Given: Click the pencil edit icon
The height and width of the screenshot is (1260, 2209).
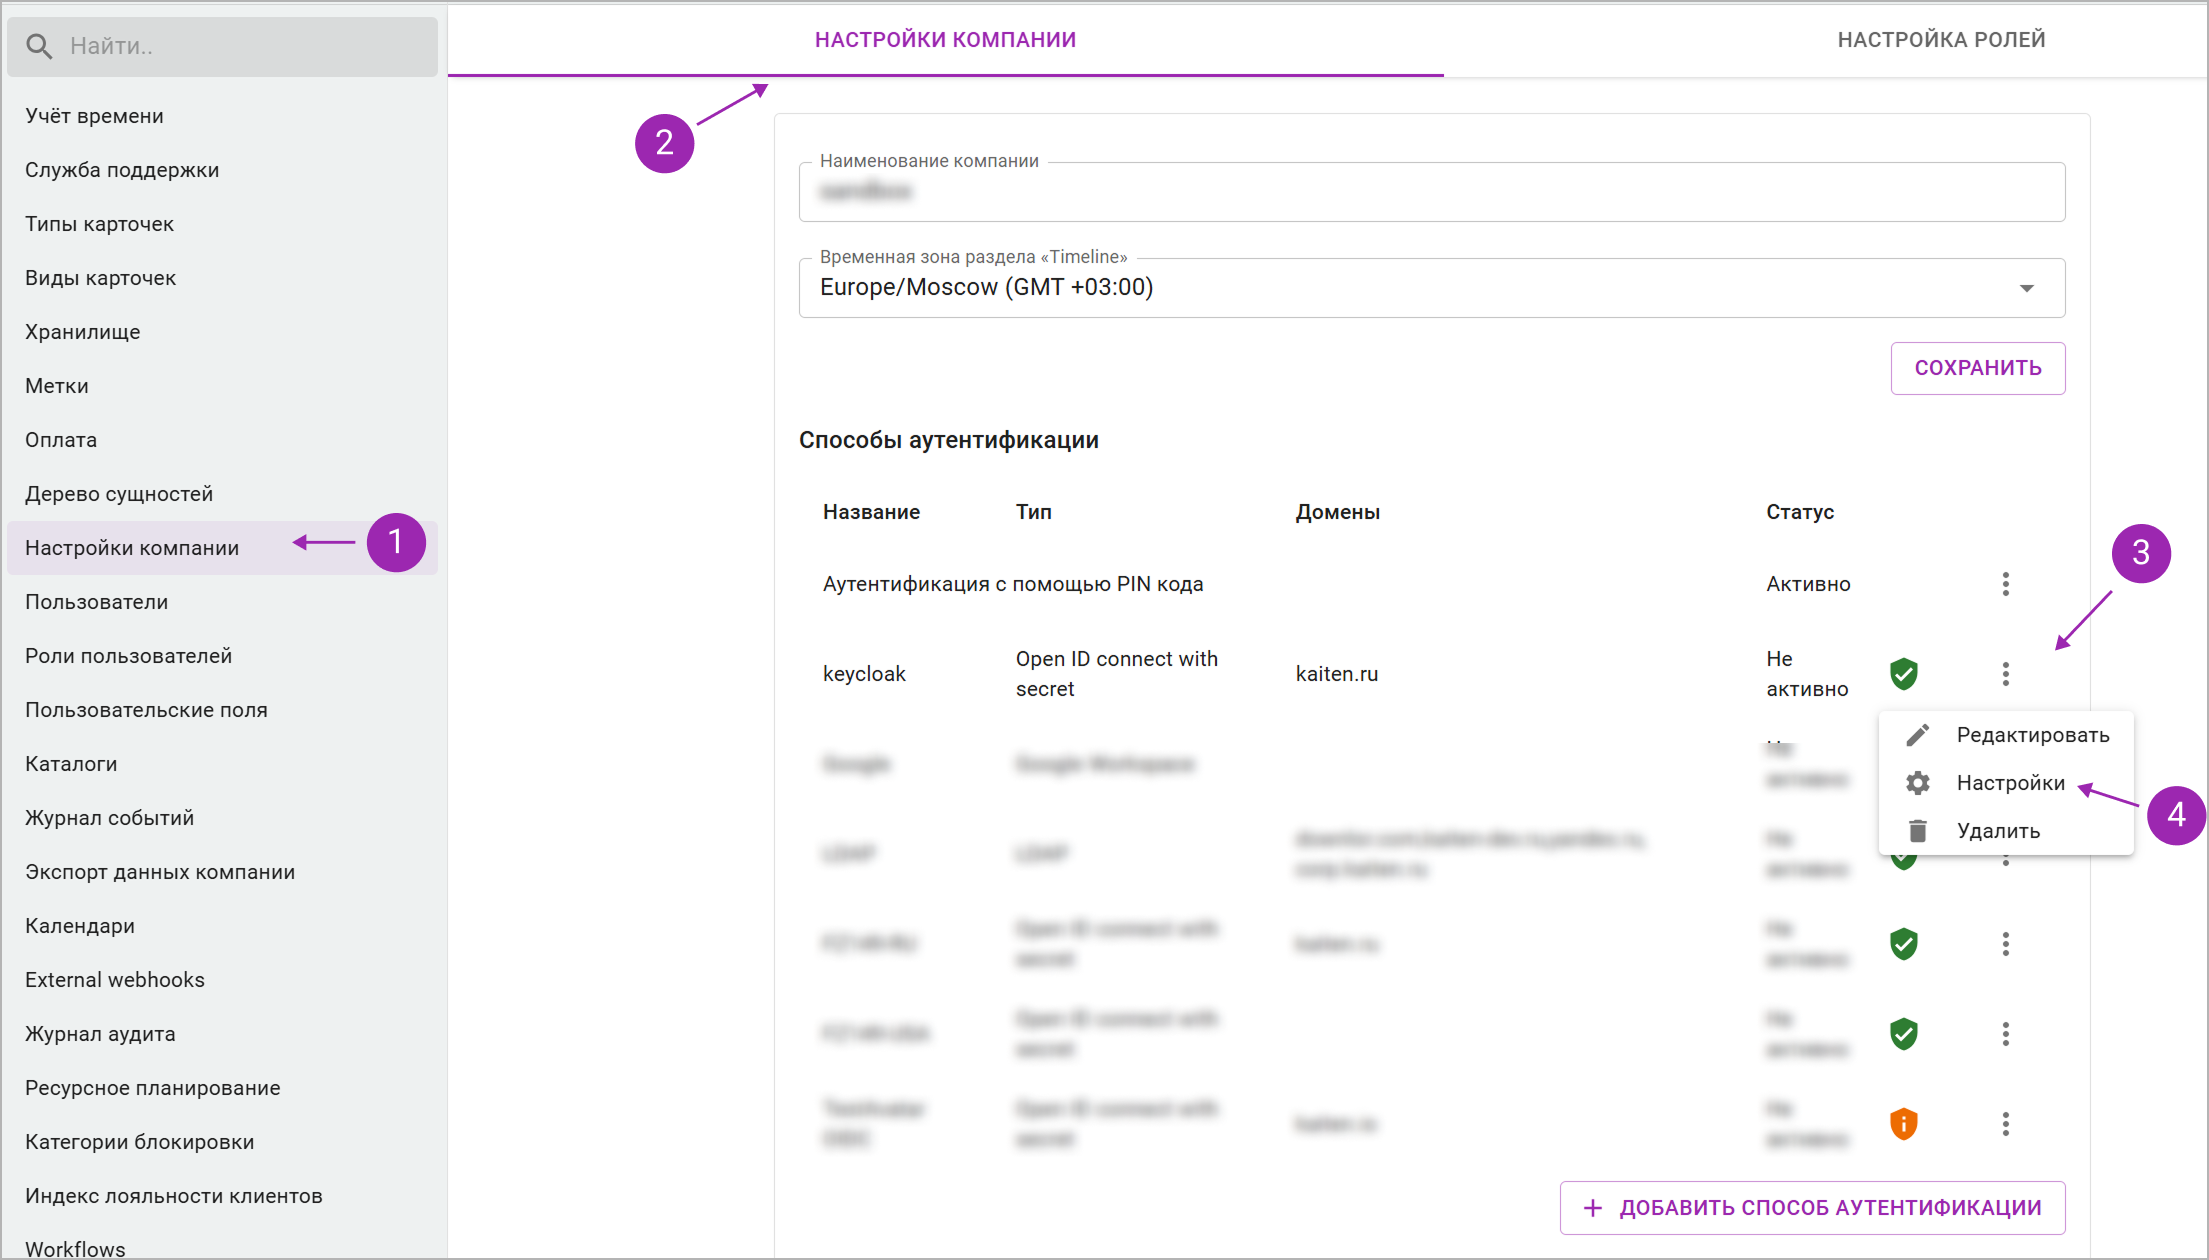Looking at the screenshot, I should pyautogui.click(x=1917, y=735).
